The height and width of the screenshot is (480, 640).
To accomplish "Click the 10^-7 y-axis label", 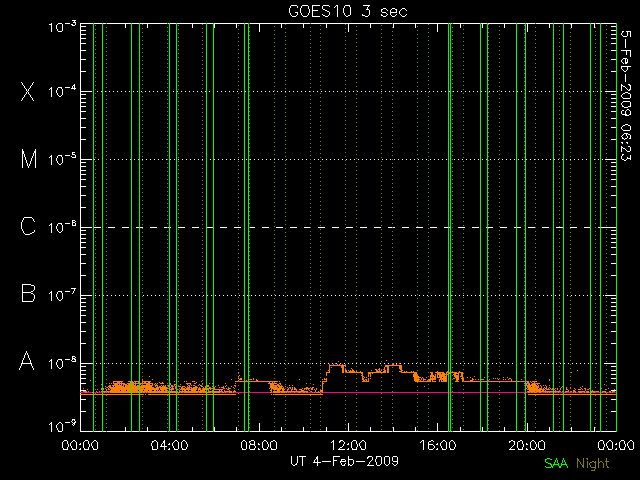I will [x=62, y=295].
